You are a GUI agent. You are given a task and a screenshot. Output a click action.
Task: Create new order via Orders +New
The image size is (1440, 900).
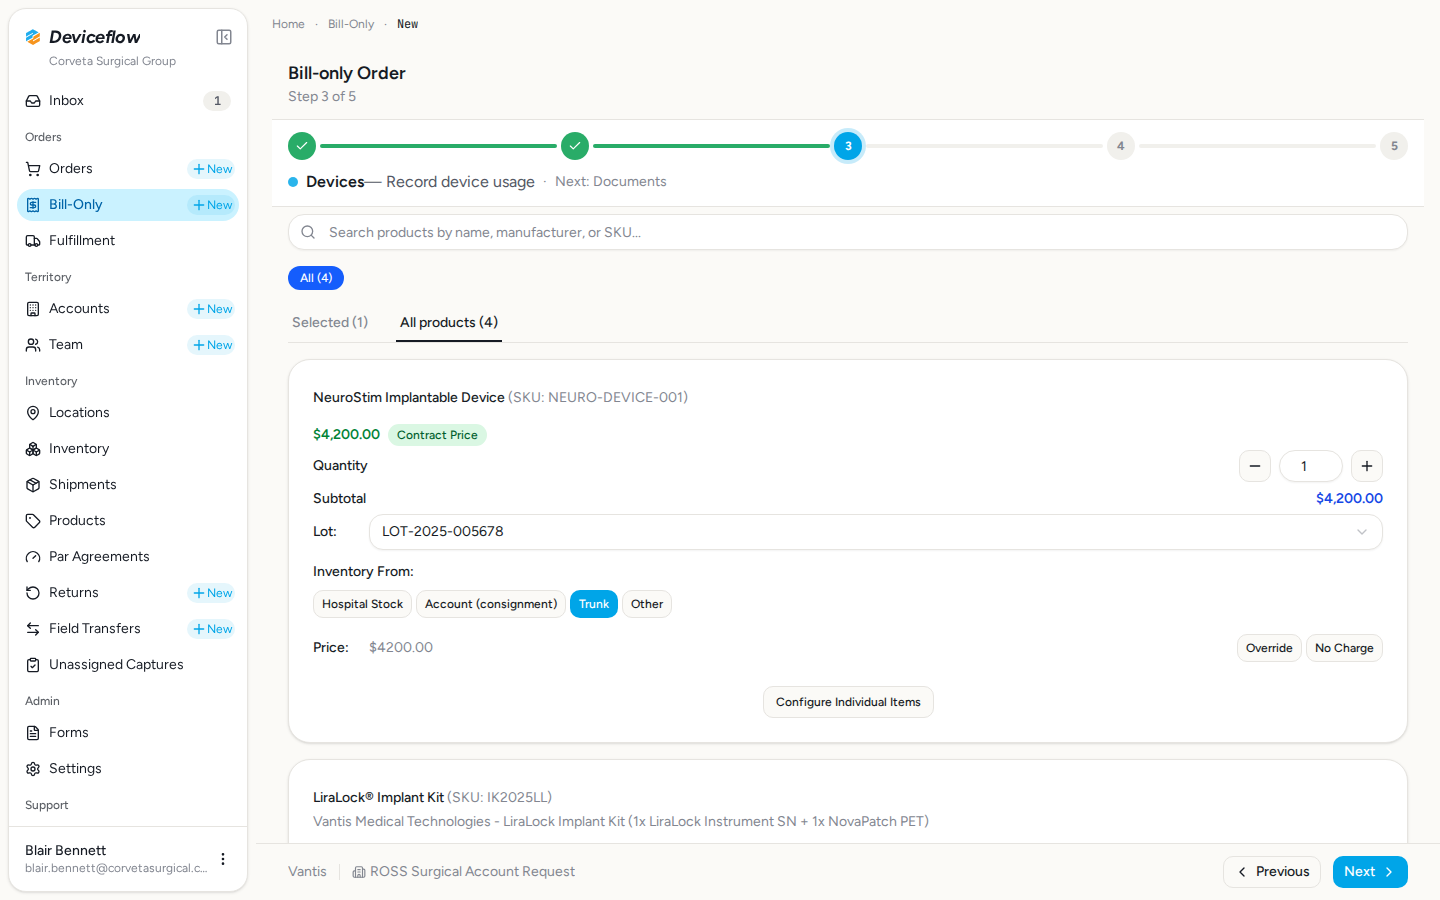click(x=212, y=169)
